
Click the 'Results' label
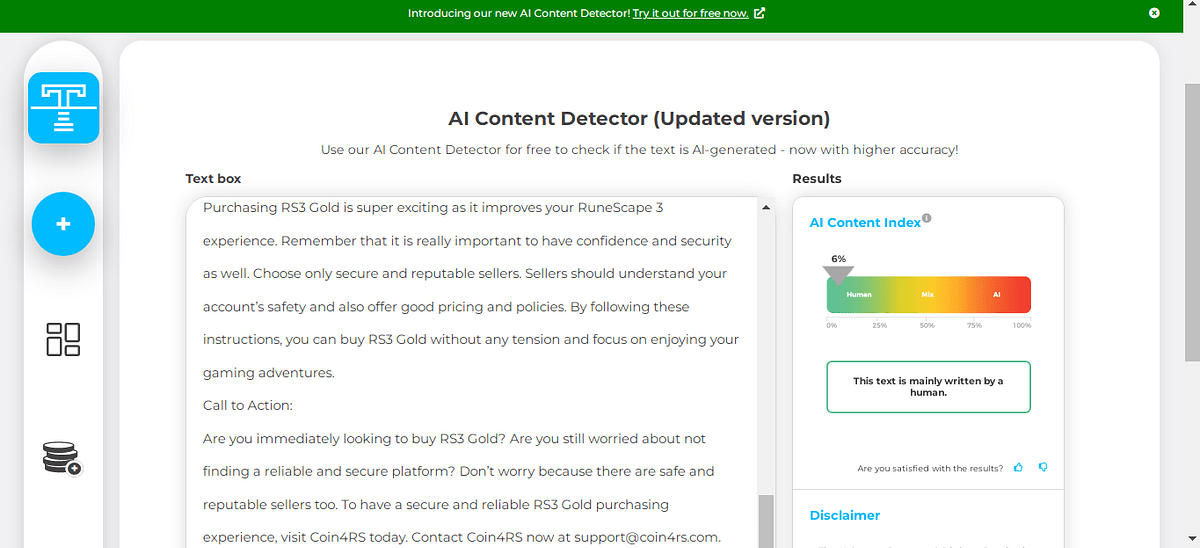coord(817,179)
